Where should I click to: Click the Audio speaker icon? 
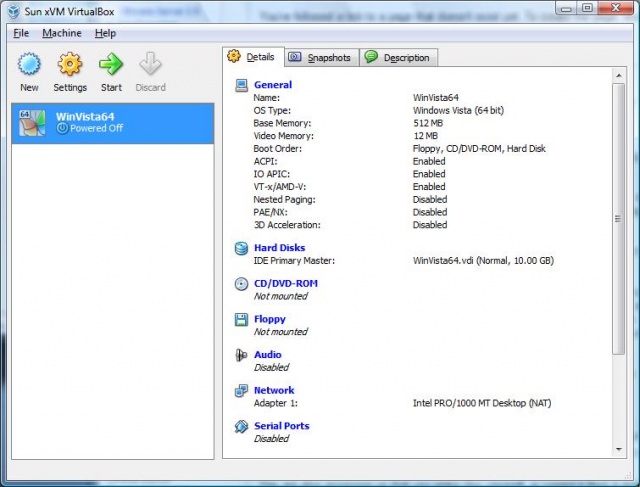point(241,355)
